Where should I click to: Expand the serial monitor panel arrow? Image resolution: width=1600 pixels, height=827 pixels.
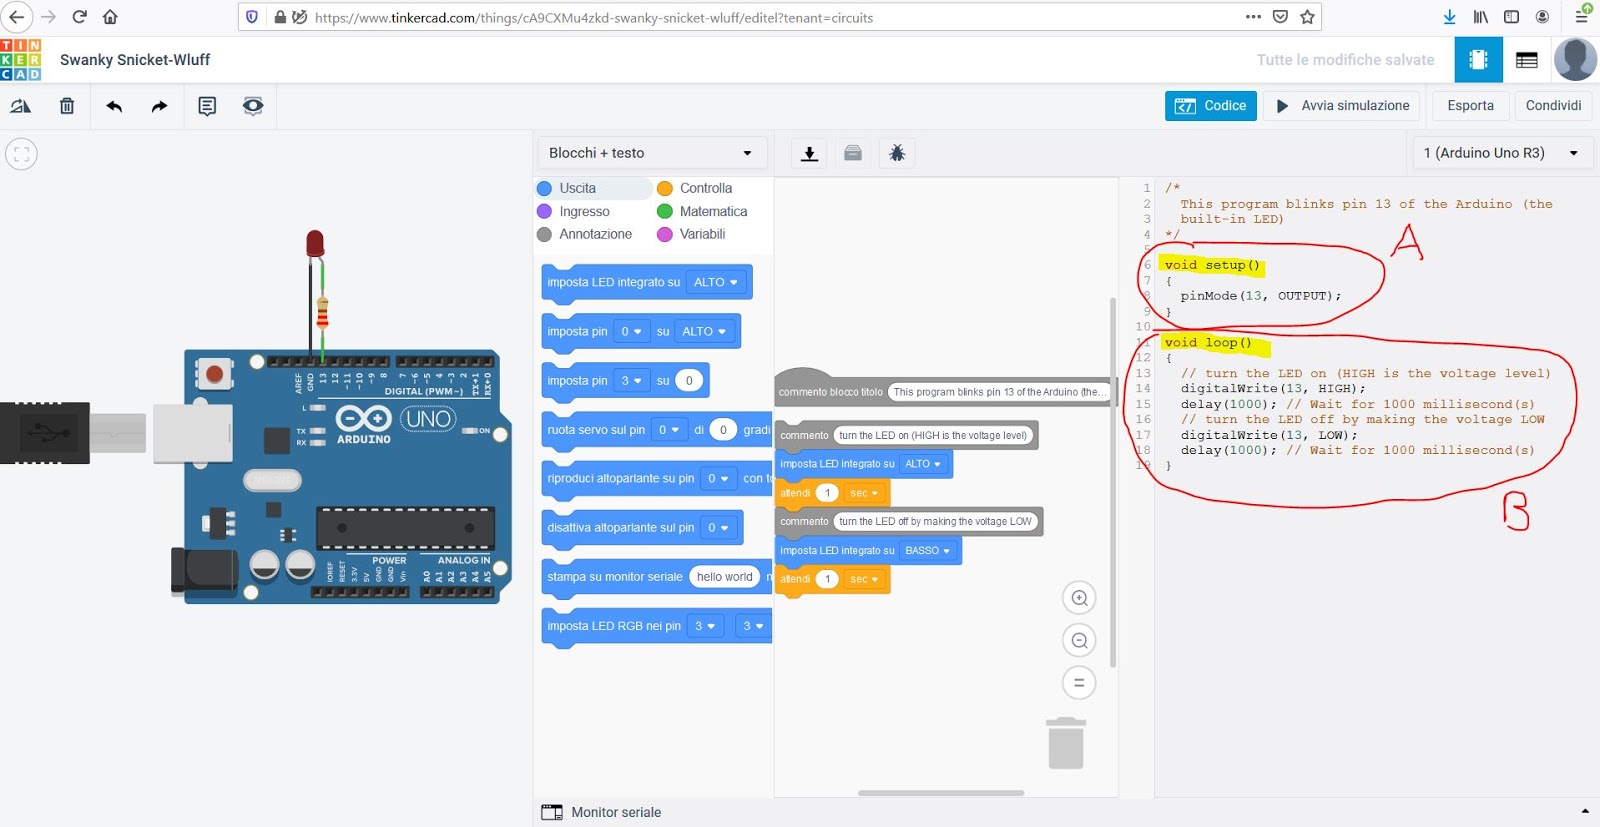1585,812
